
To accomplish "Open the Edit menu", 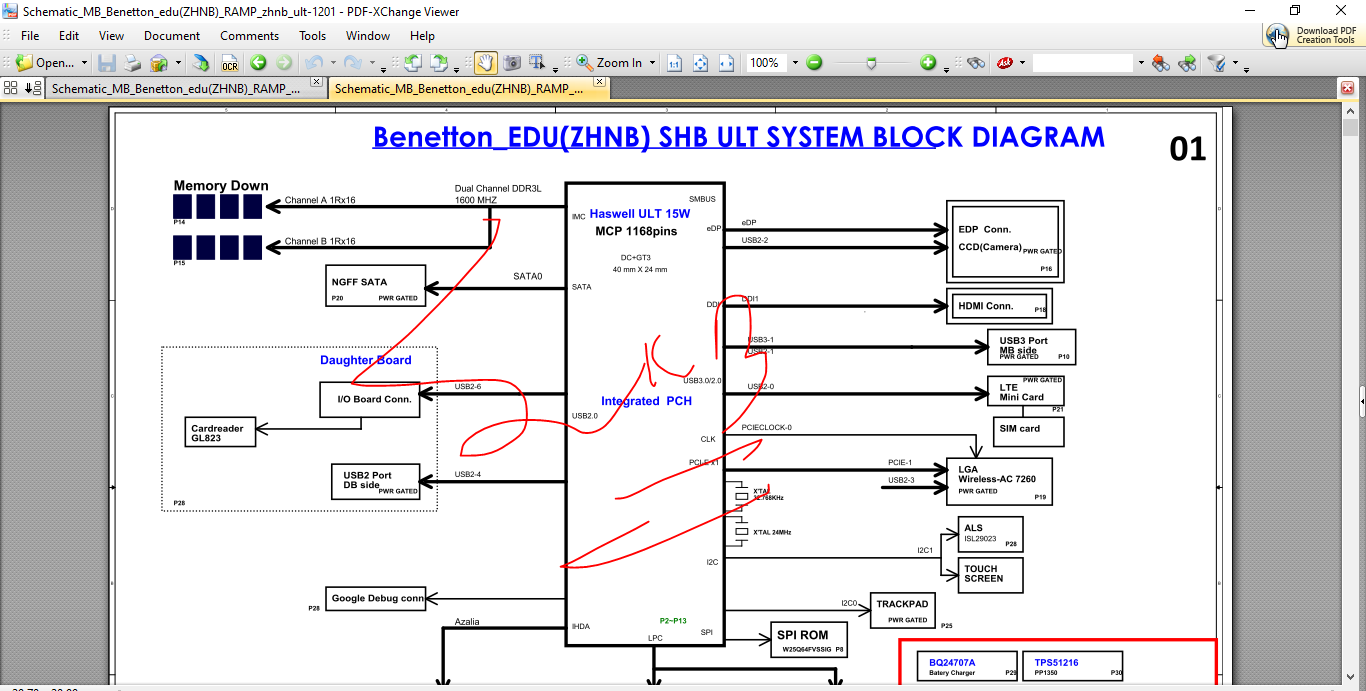I will click(69, 36).
